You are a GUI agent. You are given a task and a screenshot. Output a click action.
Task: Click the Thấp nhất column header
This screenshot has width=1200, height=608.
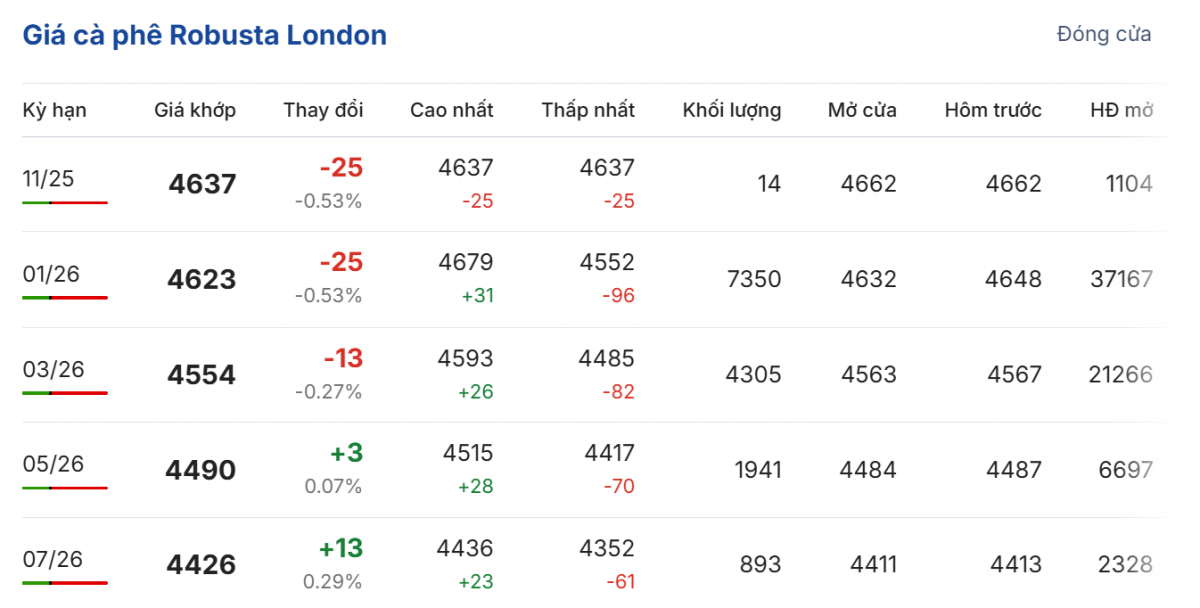pyautogui.click(x=588, y=110)
